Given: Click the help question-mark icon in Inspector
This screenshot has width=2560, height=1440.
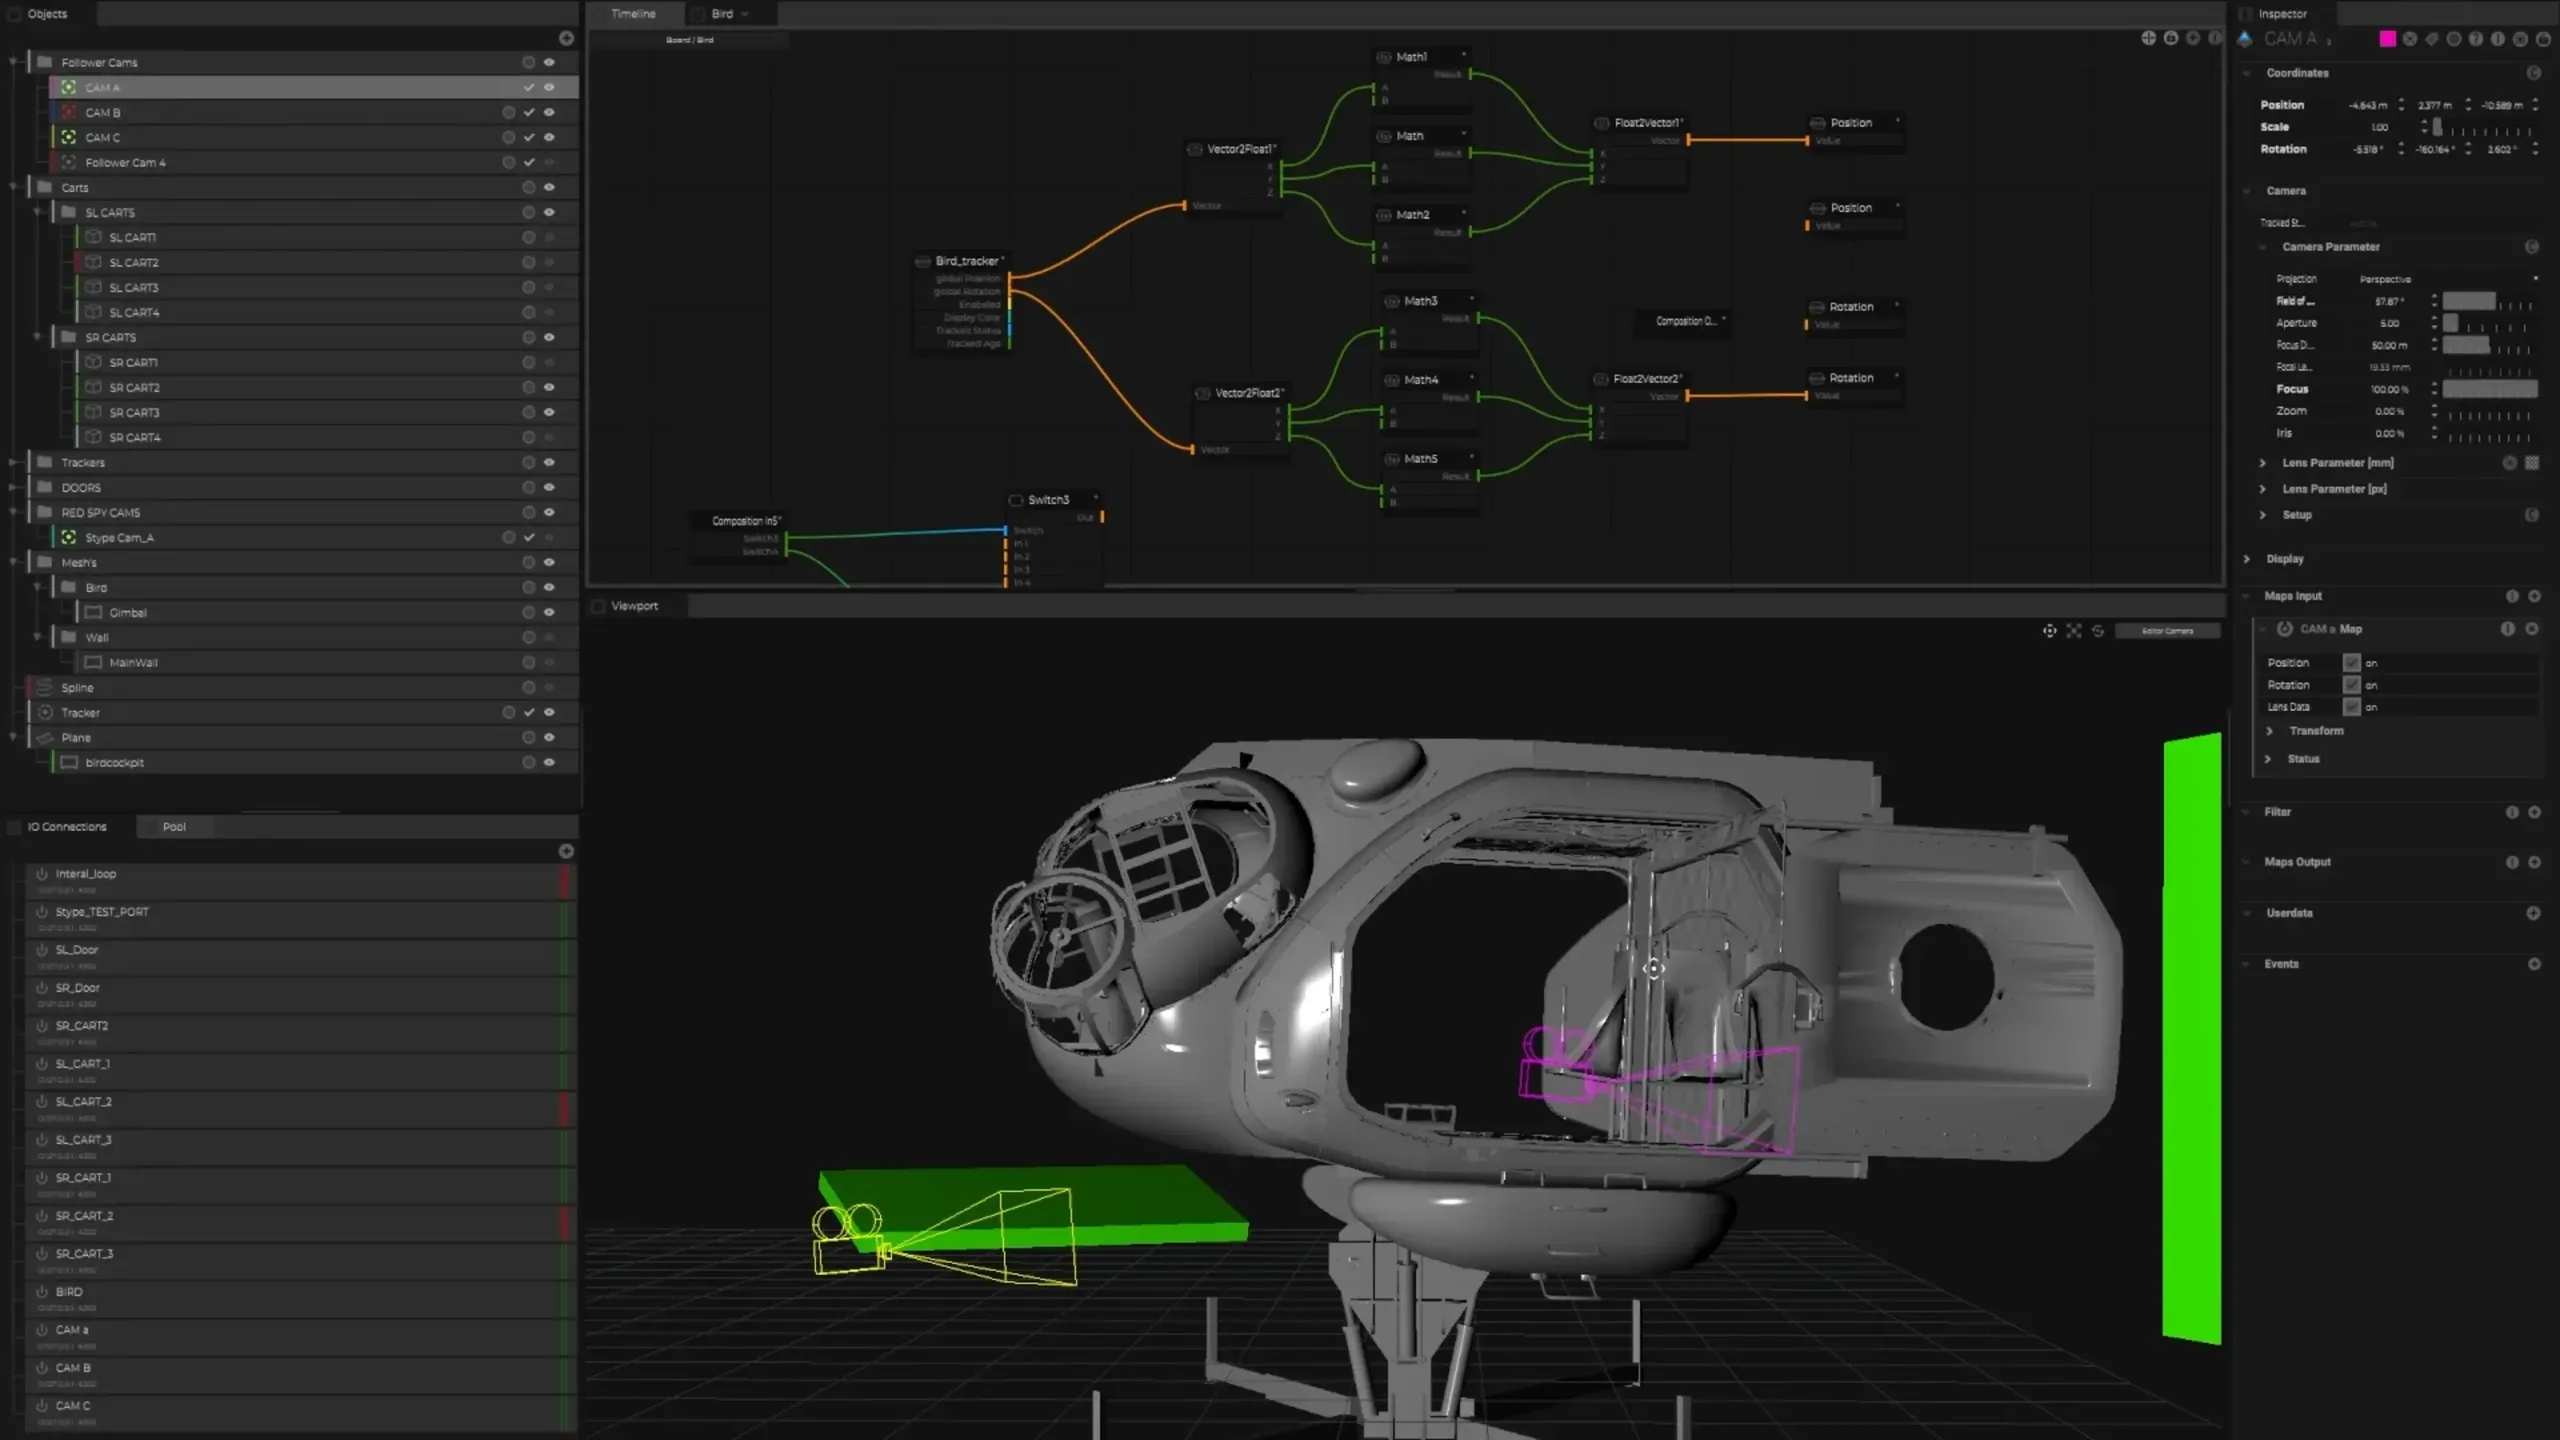Looking at the screenshot, I should [2475, 39].
